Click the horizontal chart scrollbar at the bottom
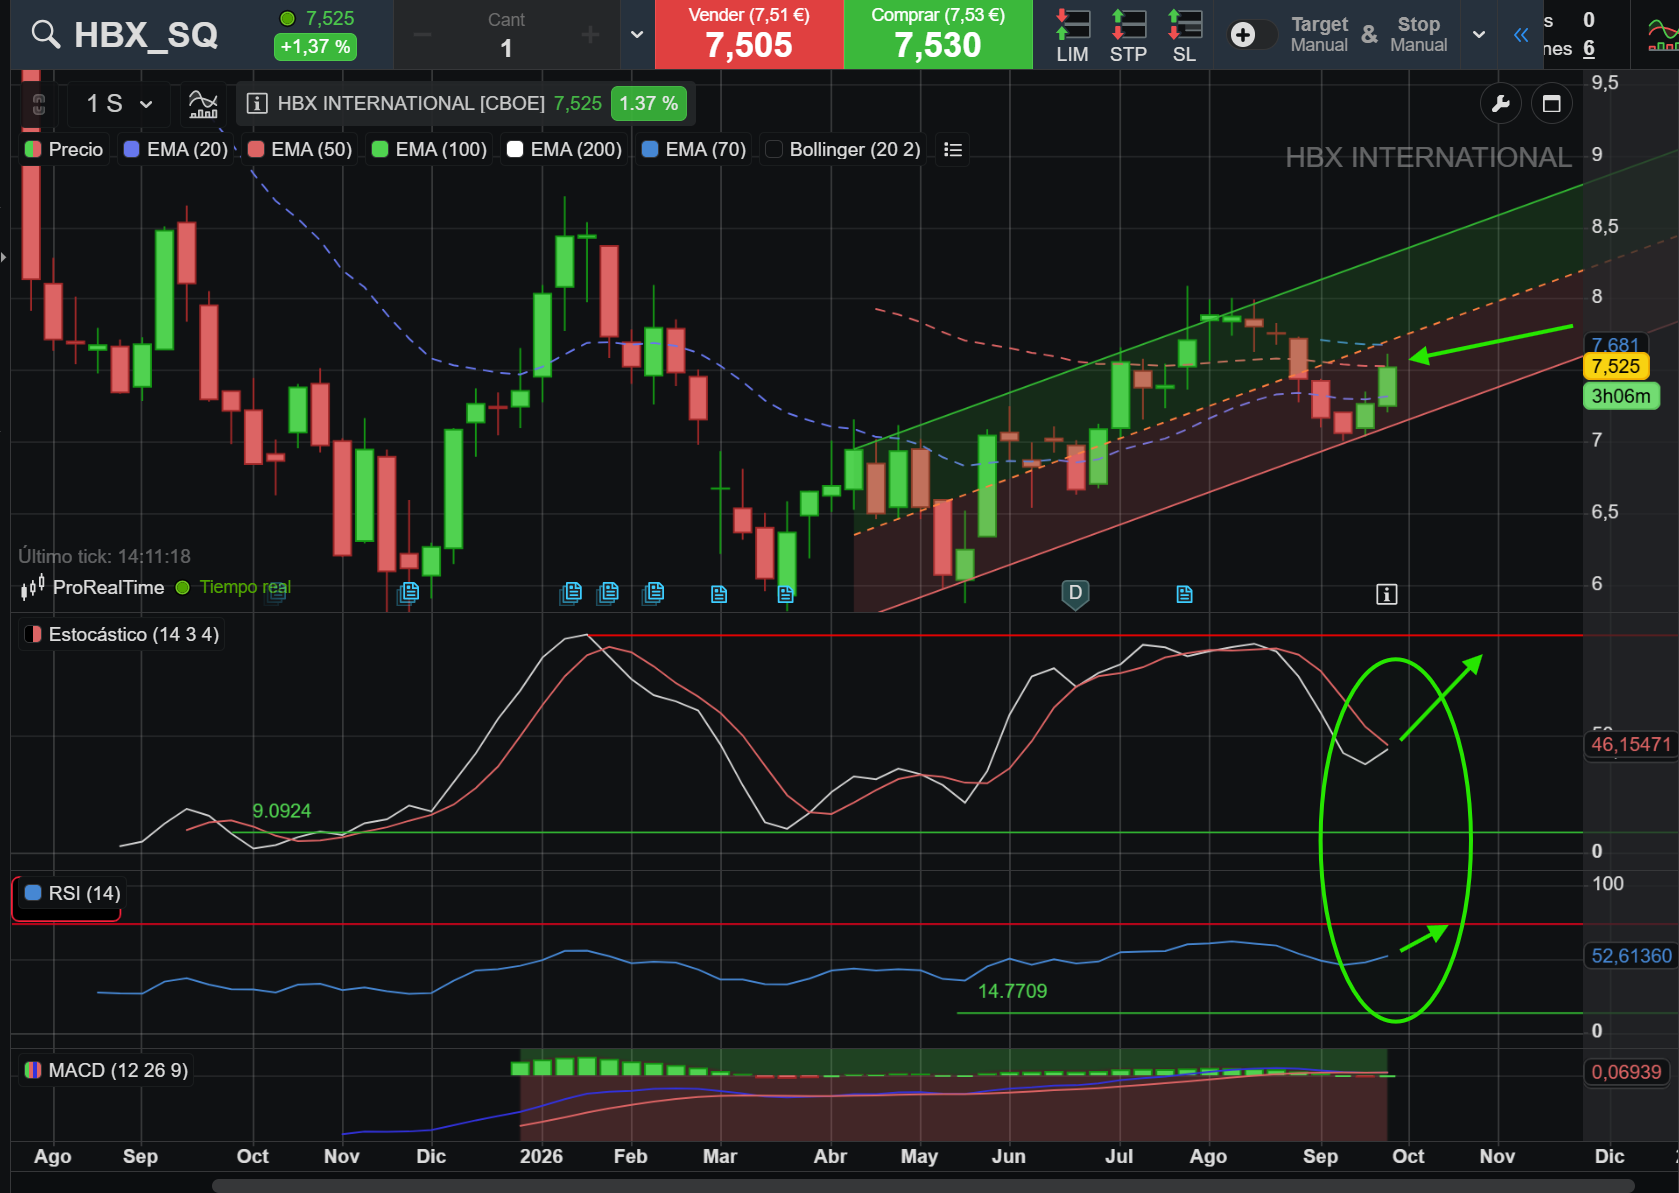Image resolution: width=1679 pixels, height=1193 pixels. 923,1185
